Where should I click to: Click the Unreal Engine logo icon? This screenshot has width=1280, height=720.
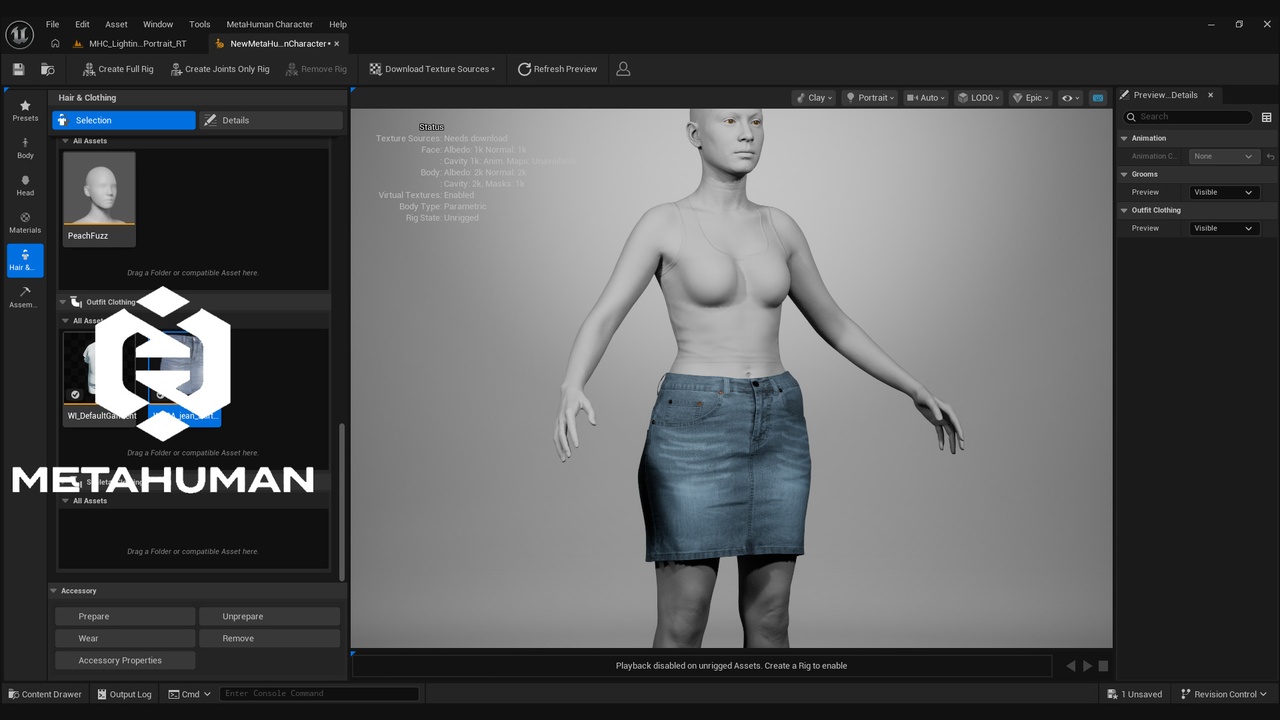pyautogui.click(x=20, y=34)
